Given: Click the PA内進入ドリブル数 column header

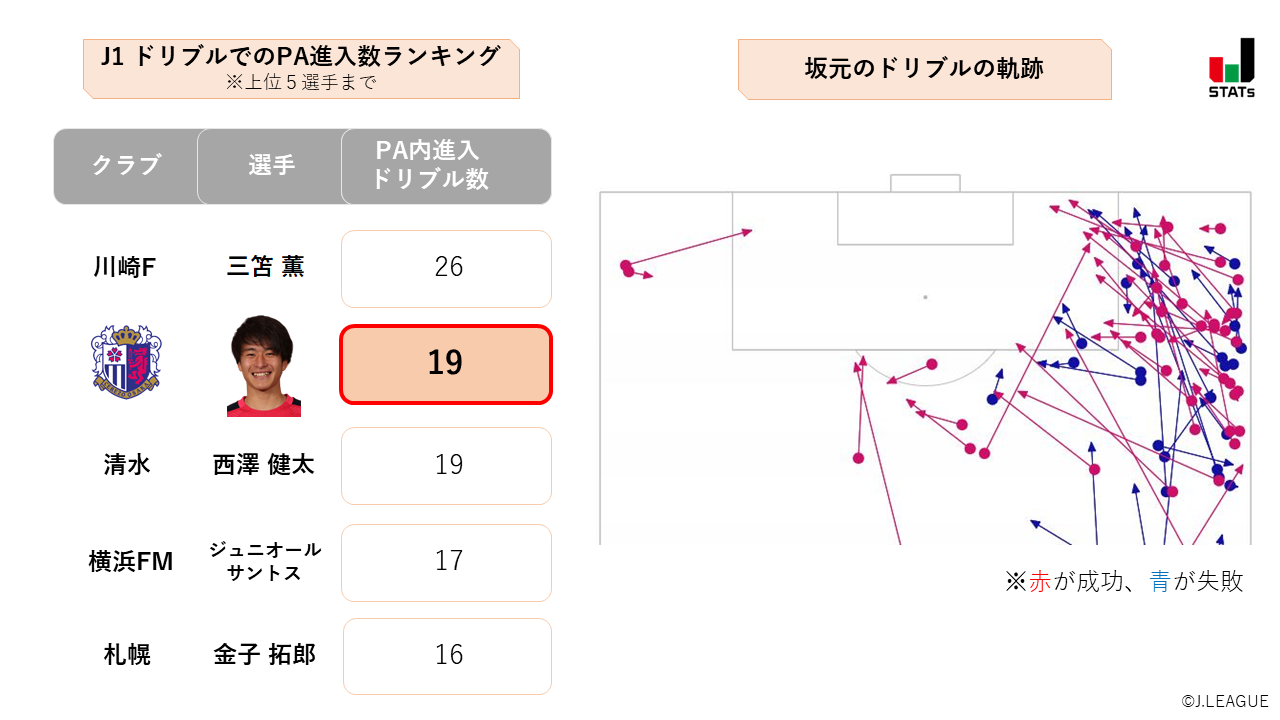Looking at the screenshot, I should click(446, 166).
